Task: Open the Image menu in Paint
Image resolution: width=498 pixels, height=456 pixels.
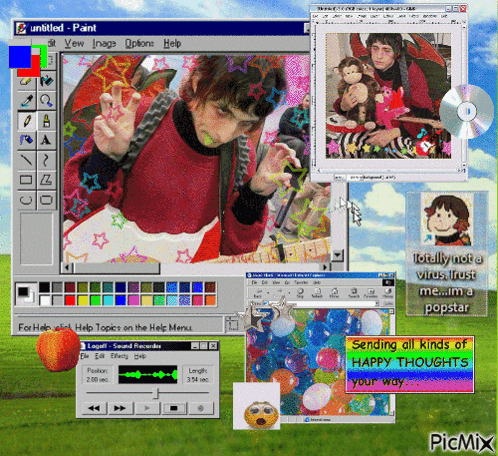Action: [x=104, y=43]
